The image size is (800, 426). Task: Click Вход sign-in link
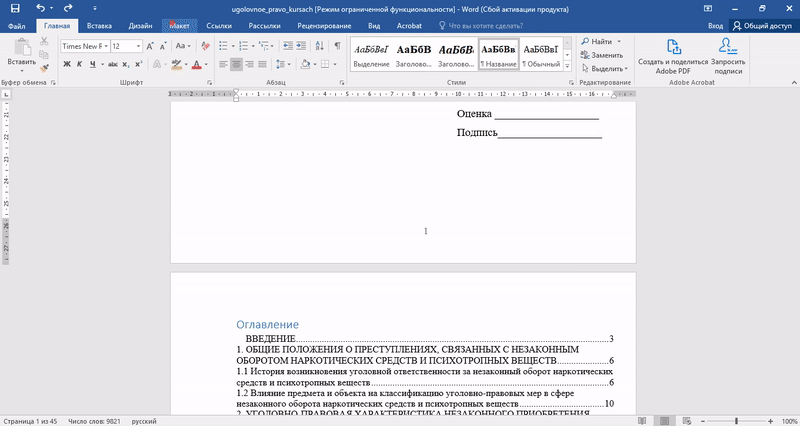point(715,26)
